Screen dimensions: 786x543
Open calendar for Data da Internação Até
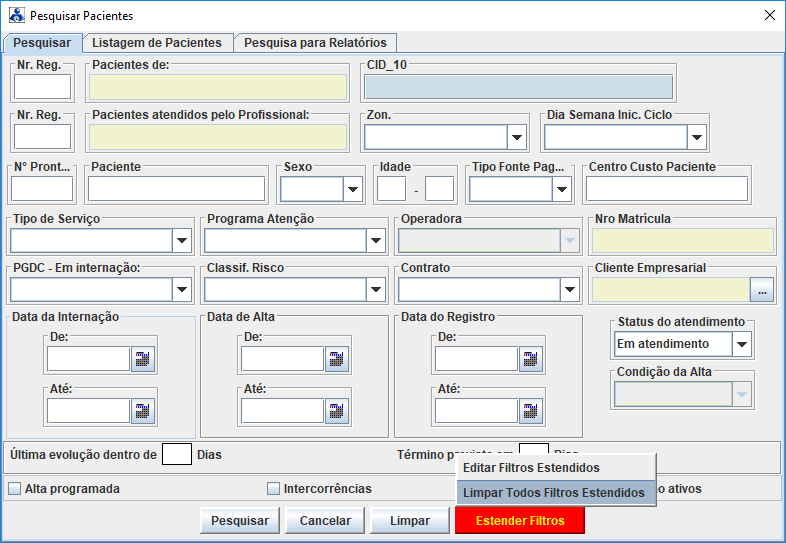point(143,411)
